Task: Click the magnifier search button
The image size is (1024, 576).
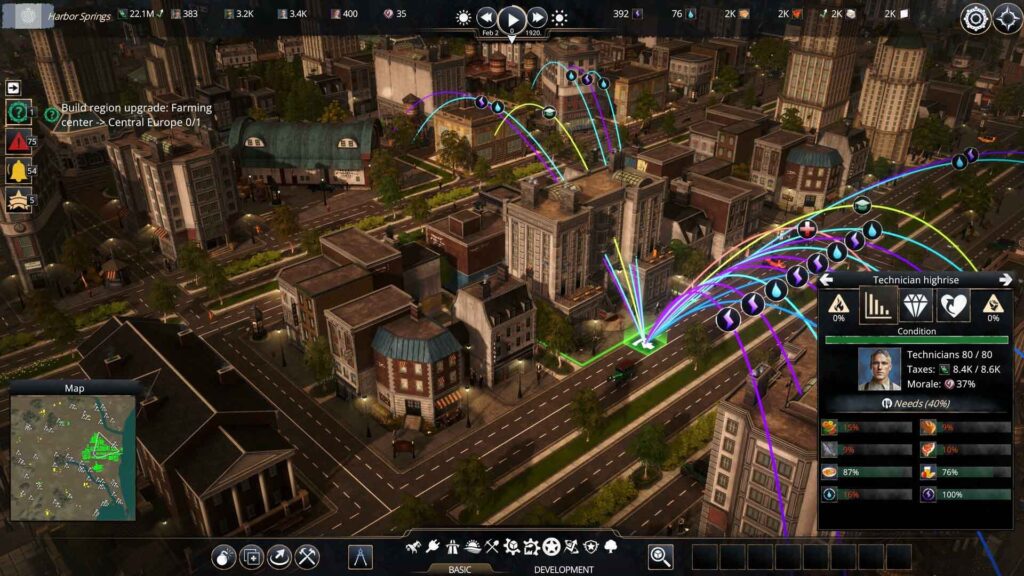Action: point(660,556)
